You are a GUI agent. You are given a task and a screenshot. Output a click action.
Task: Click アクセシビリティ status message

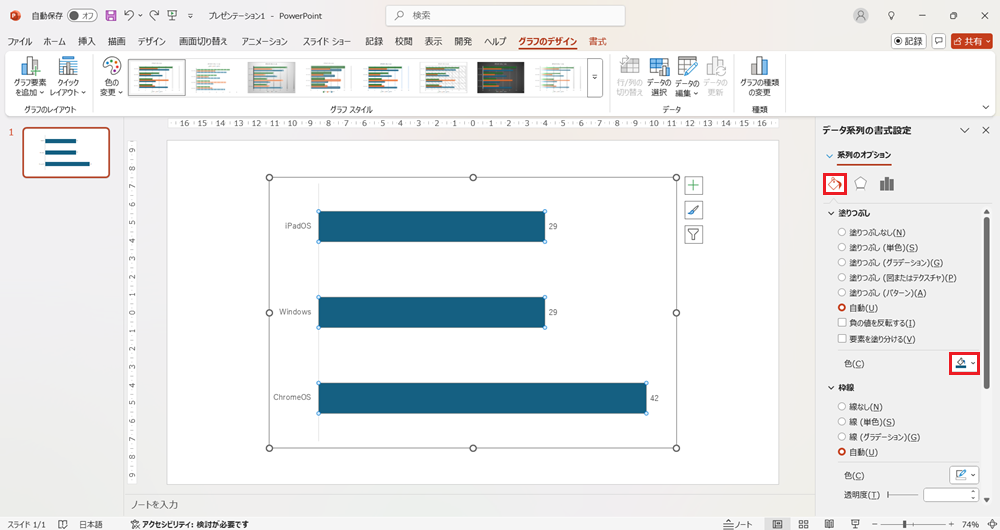point(189,524)
